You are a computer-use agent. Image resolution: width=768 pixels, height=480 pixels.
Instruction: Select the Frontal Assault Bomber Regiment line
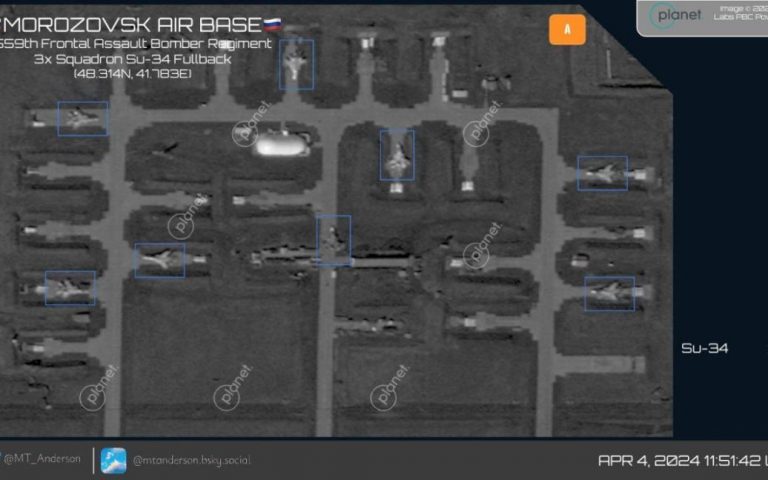click(x=135, y=44)
